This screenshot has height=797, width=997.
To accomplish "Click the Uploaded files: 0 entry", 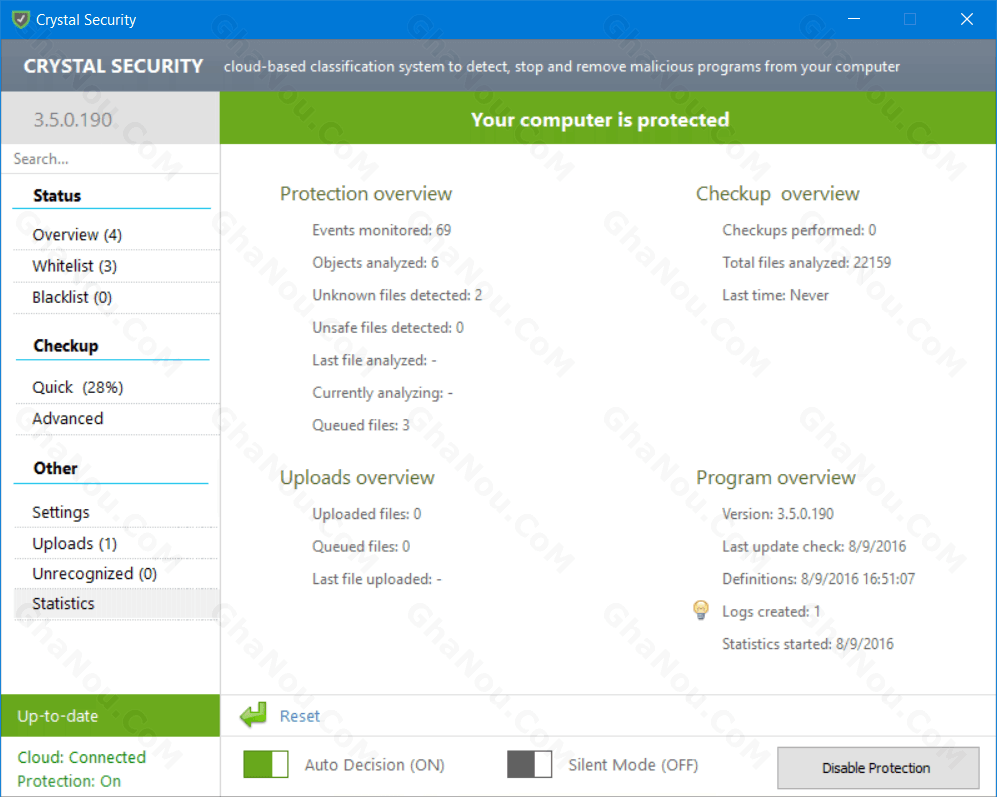I will coord(366,514).
